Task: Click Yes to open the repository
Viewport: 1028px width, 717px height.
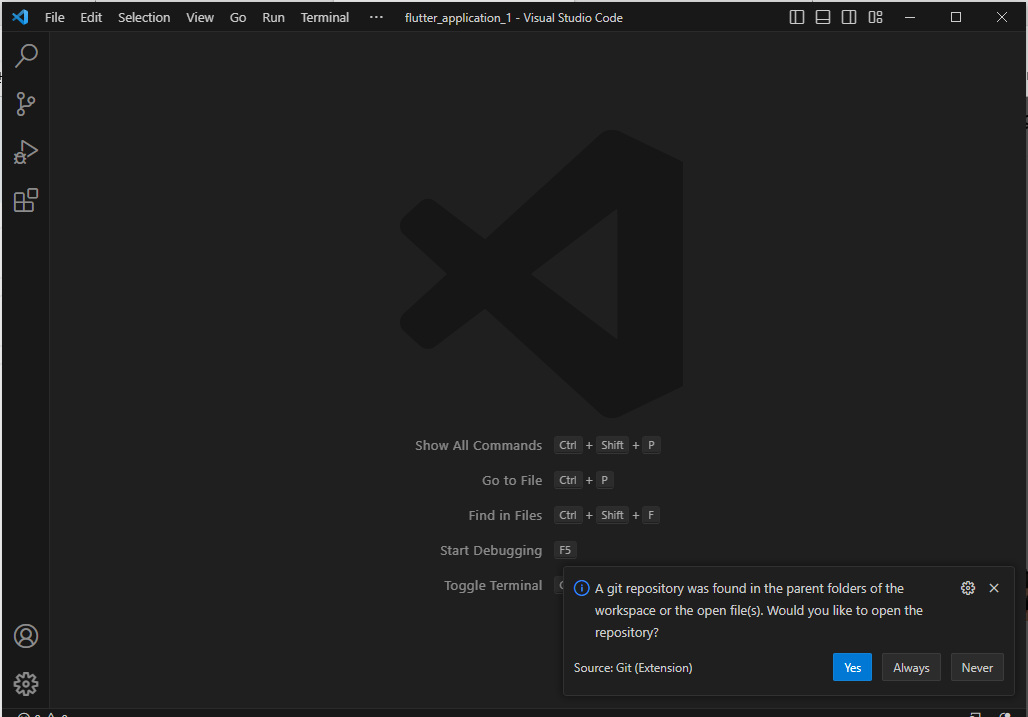Action: (852, 667)
